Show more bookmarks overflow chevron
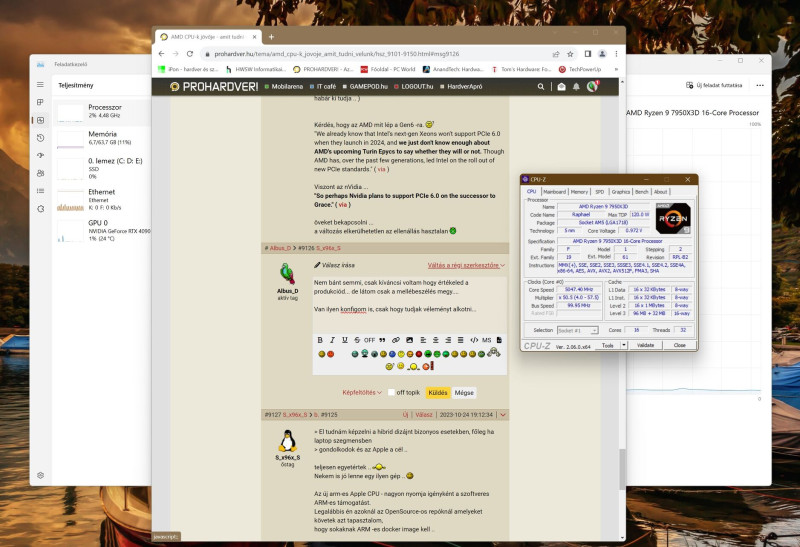 [x=616, y=69]
